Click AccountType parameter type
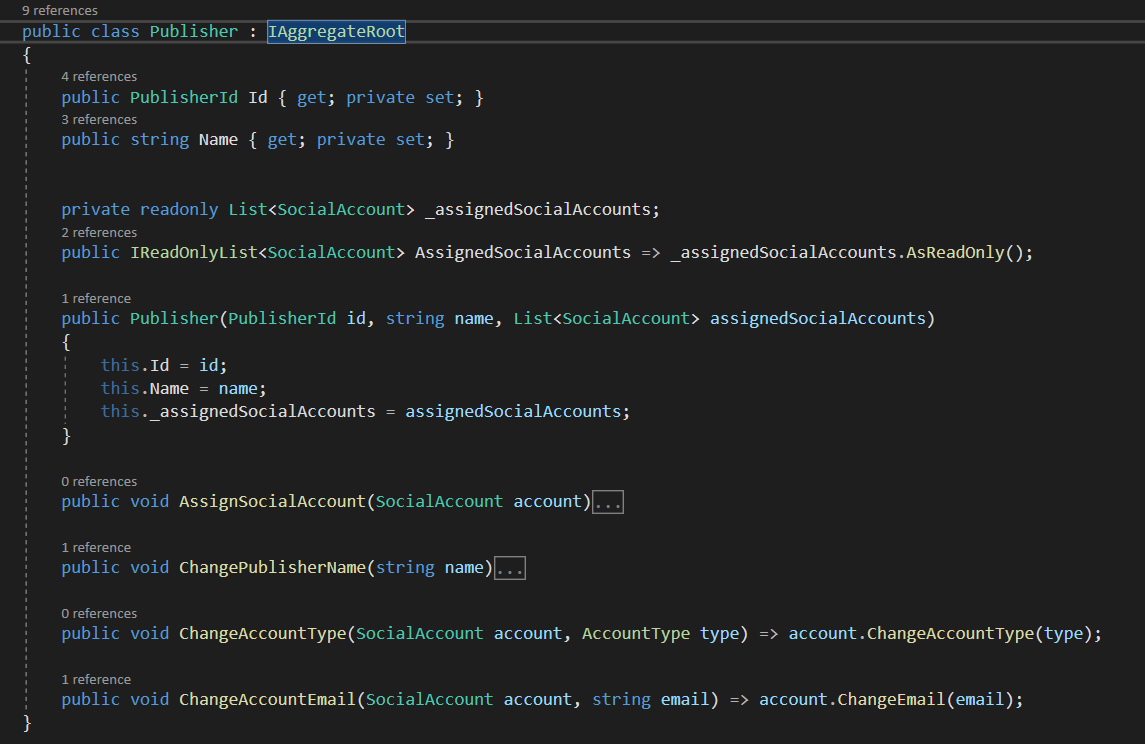 tap(635, 634)
